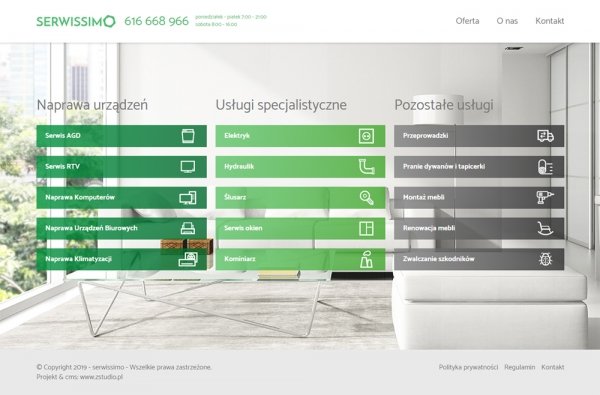
Task: Click the power socket icon for Elektryk
Action: (366, 136)
